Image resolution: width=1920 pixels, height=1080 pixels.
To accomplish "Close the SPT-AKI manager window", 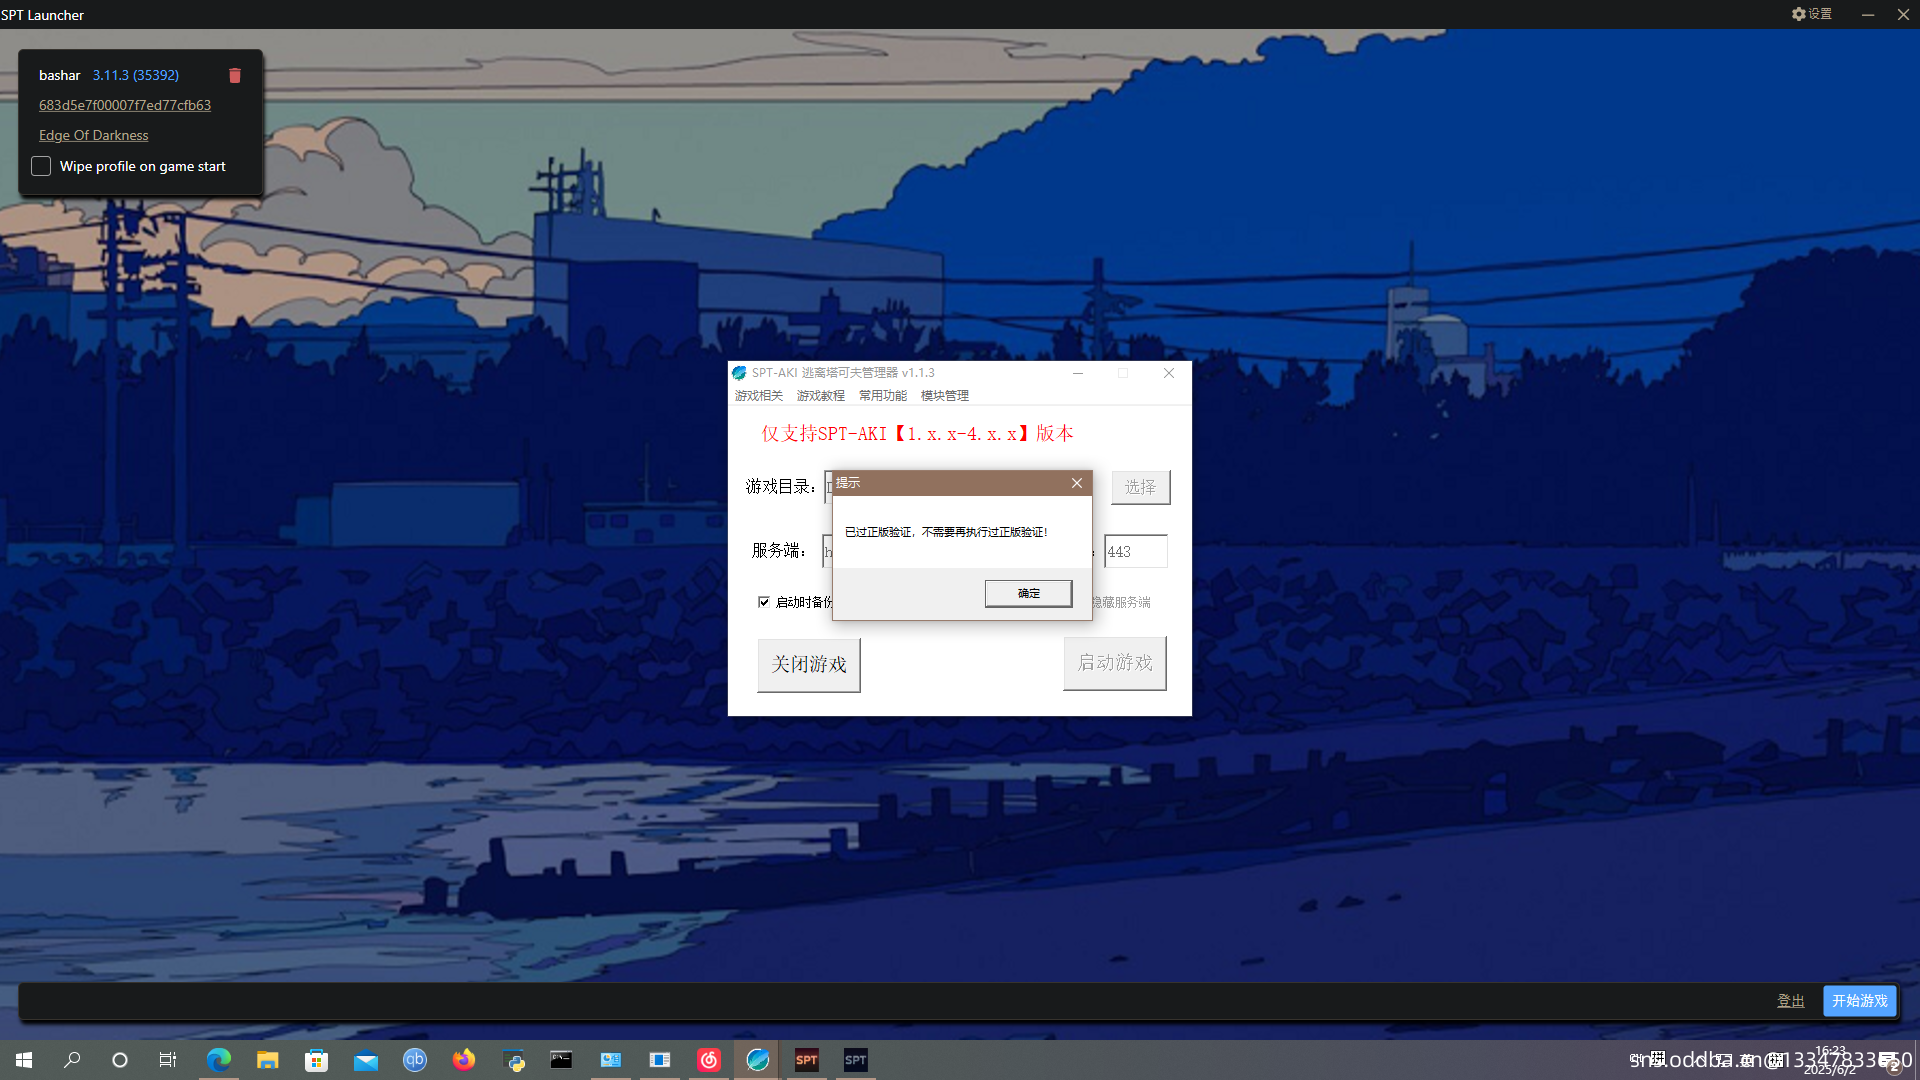I will (x=1169, y=373).
